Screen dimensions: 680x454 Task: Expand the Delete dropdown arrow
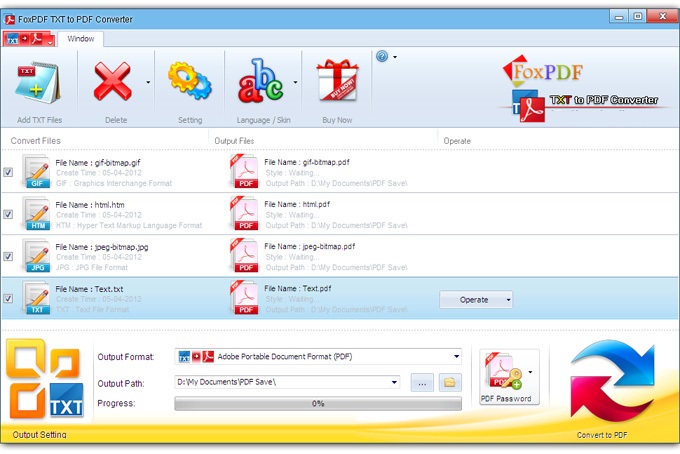pyautogui.click(x=148, y=82)
